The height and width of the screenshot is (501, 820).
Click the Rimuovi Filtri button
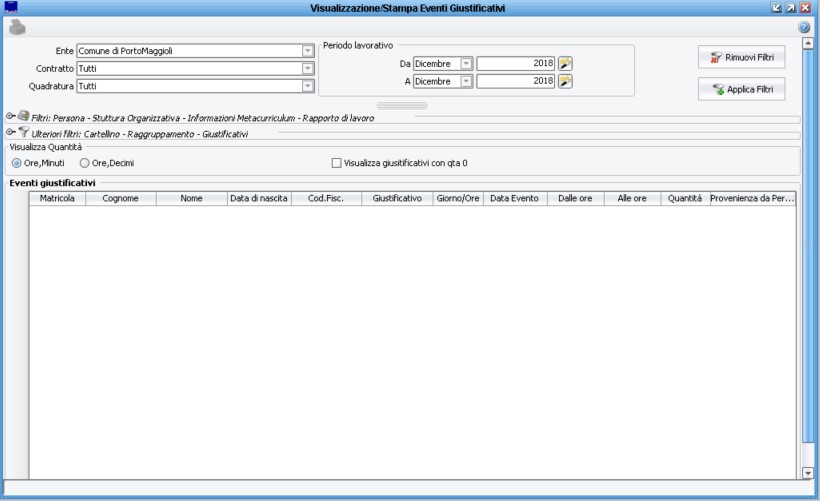click(742, 57)
